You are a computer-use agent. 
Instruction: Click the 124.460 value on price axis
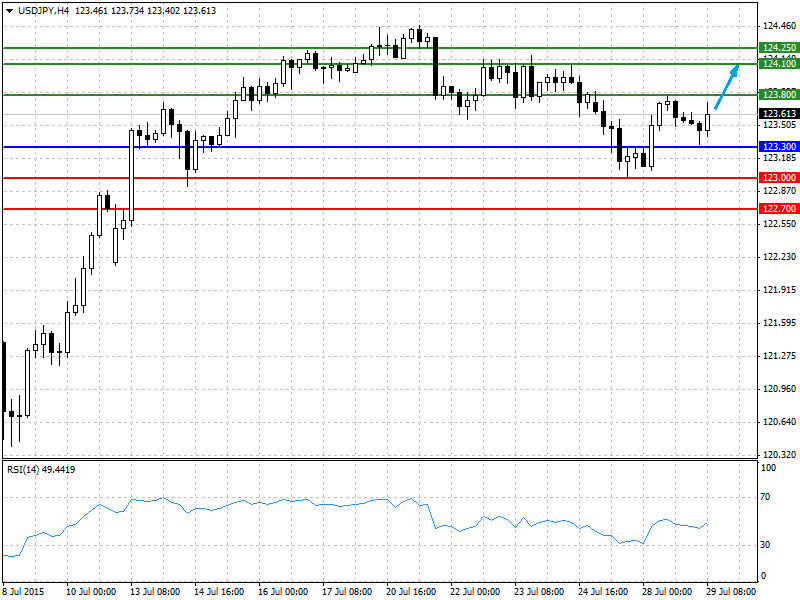pos(780,26)
